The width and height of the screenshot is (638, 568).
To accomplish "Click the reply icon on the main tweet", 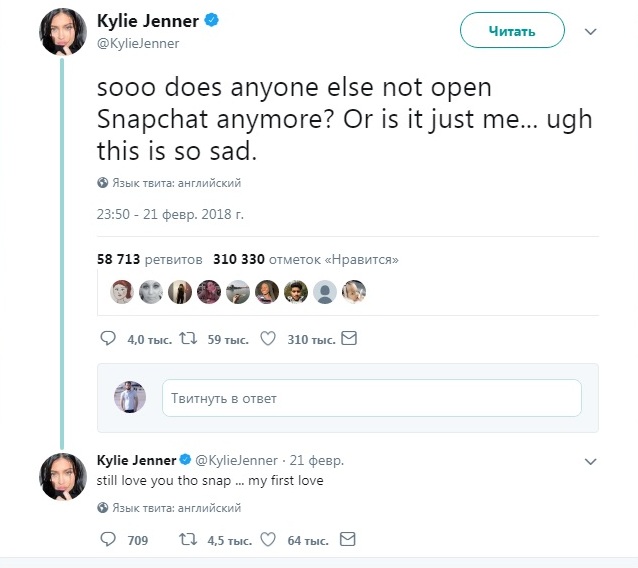I will tap(110, 339).
